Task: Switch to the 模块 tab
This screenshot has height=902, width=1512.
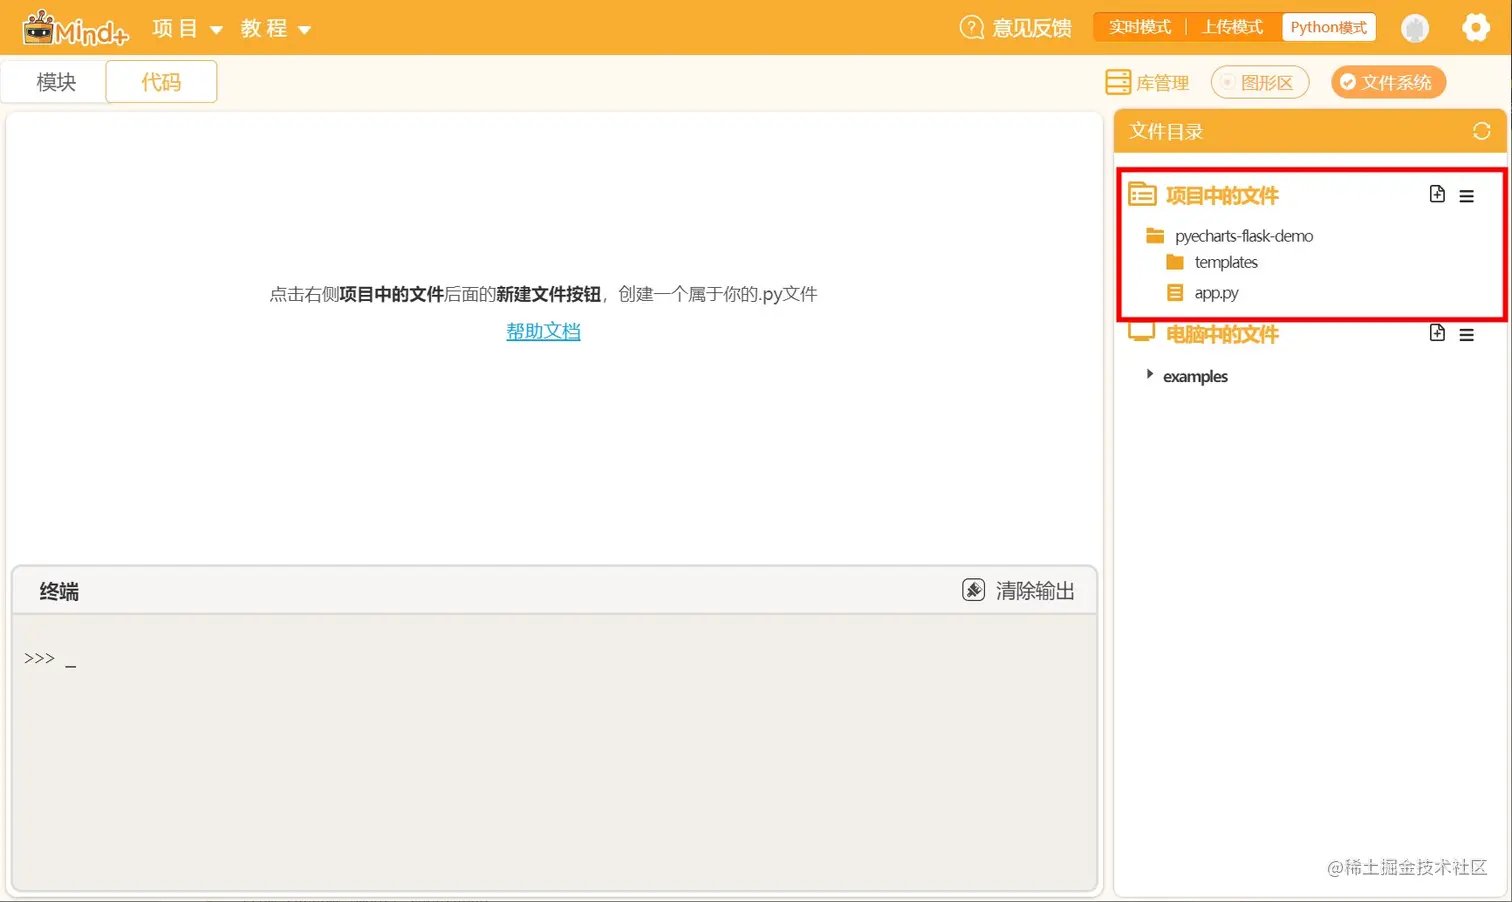Action: (x=54, y=81)
